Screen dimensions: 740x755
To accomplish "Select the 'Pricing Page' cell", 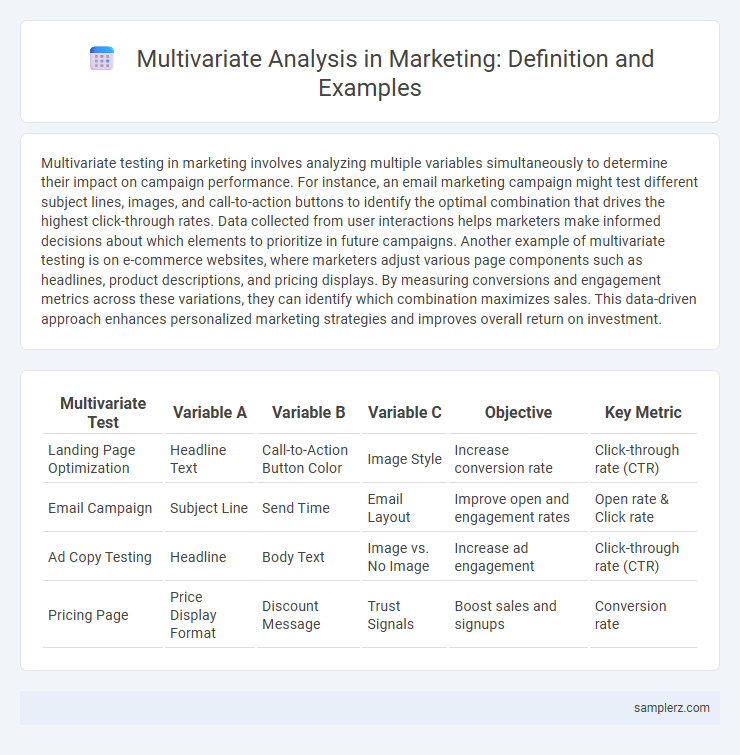I will (x=103, y=614).
